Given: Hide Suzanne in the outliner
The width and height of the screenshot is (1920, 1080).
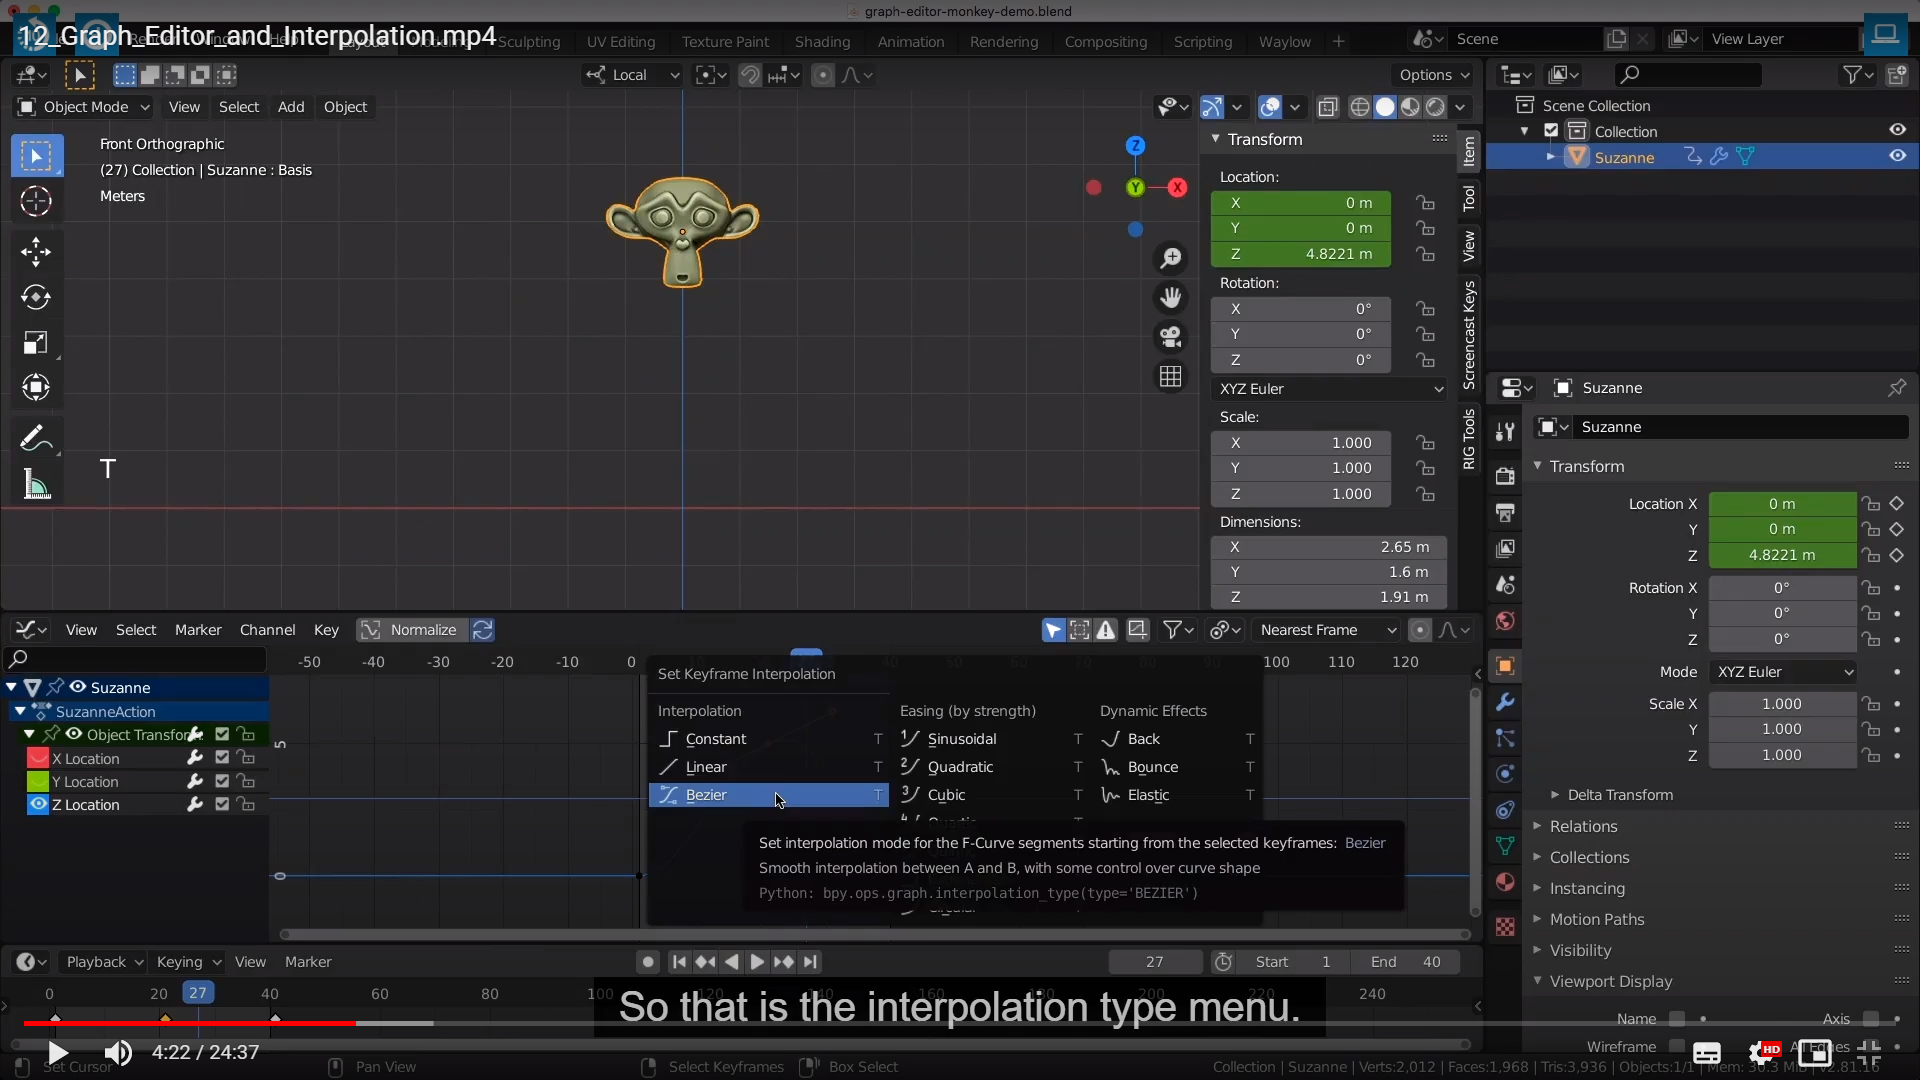Looking at the screenshot, I should (1897, 156).
